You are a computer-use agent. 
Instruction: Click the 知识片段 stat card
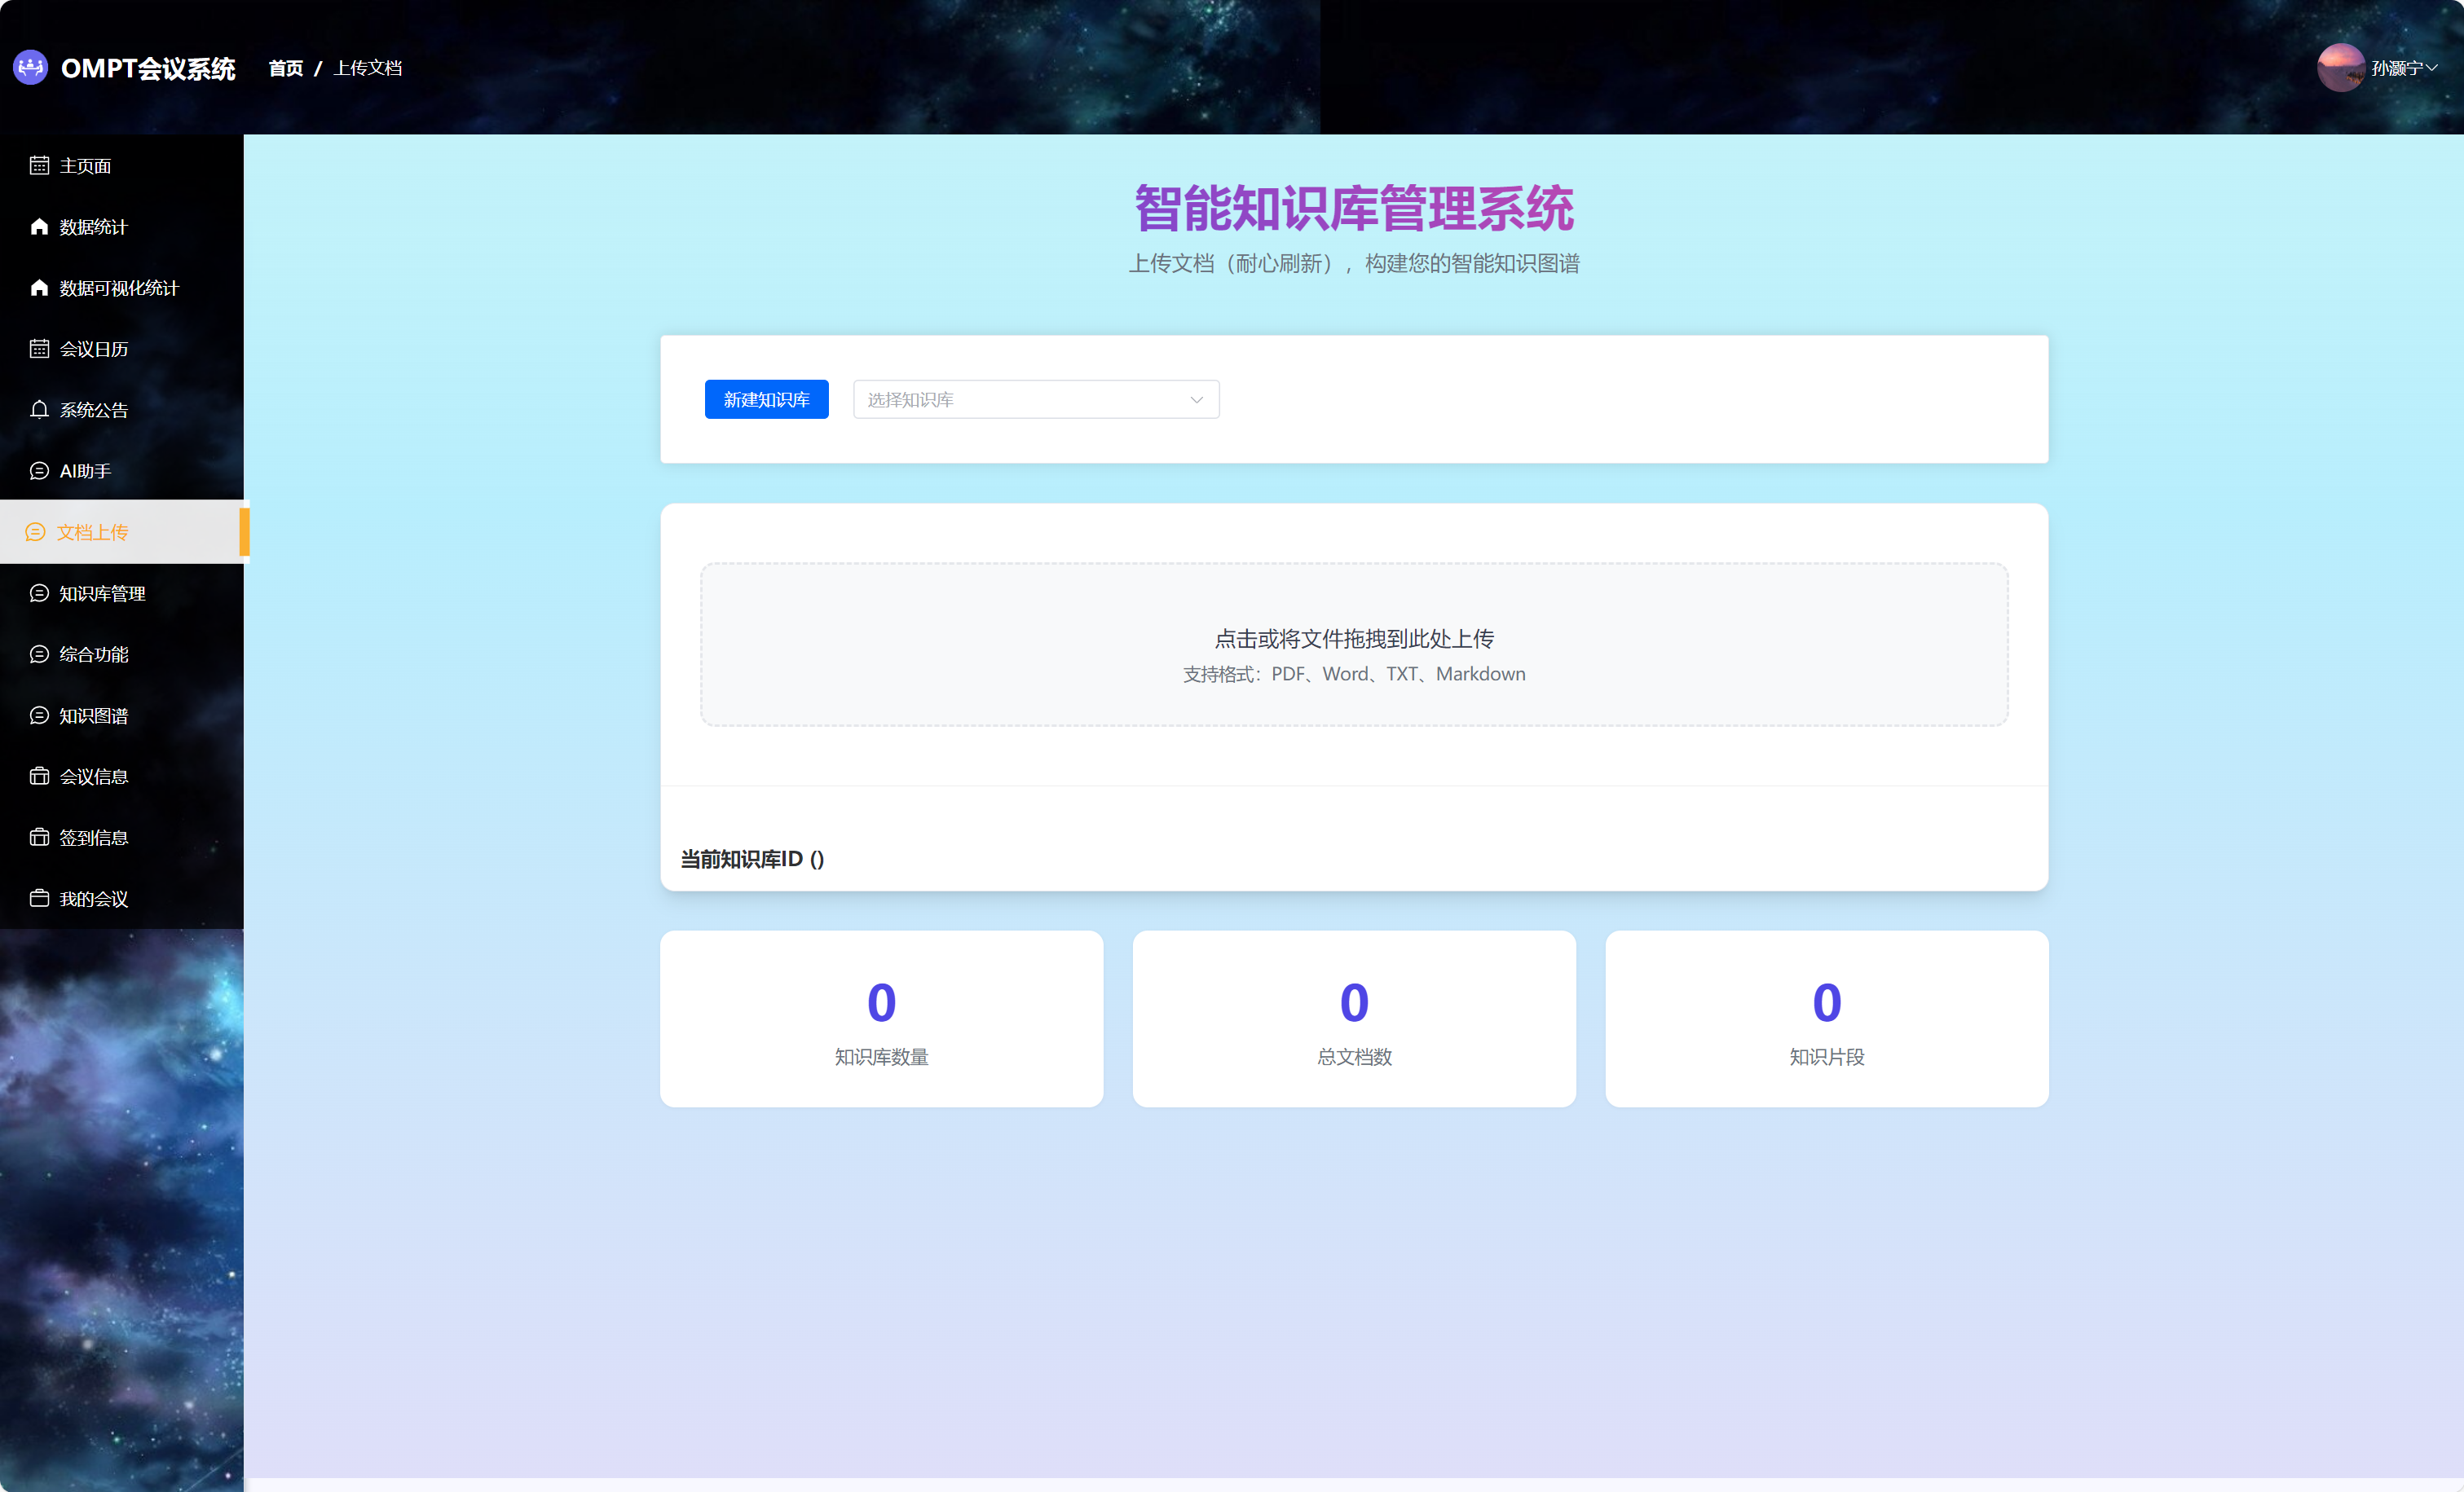click(x=1826, y=1018)
